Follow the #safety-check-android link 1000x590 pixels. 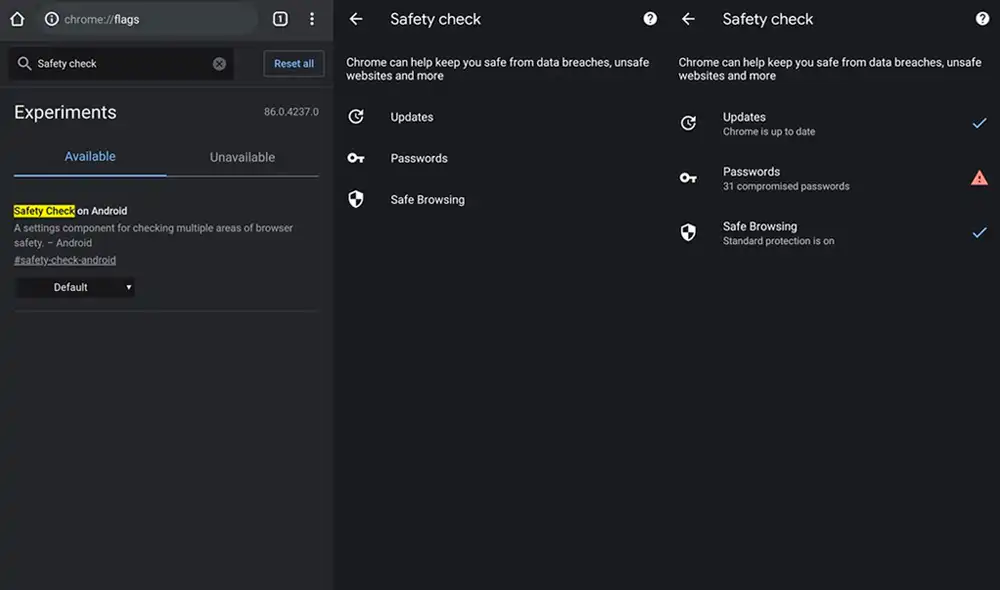coord(65,259)
